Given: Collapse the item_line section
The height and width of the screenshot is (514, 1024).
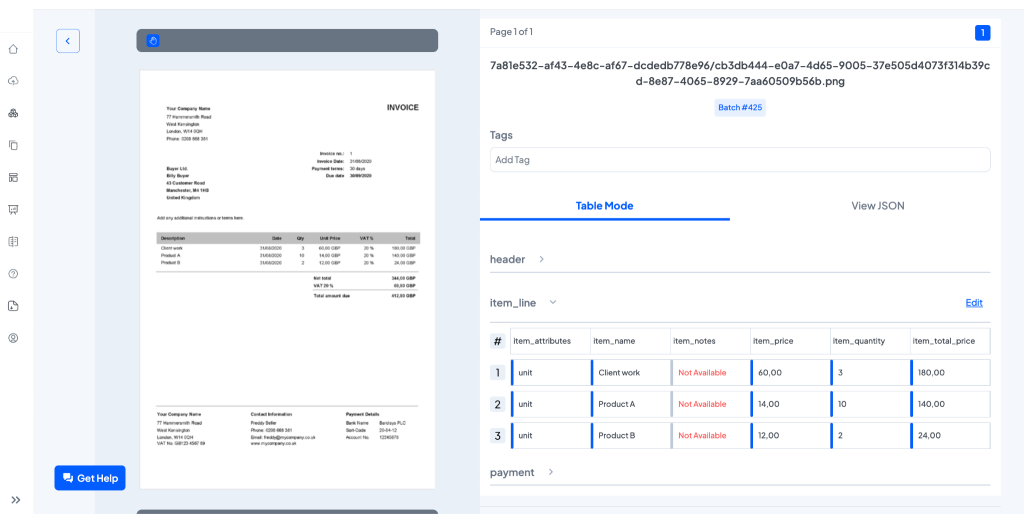Looking at the screenshot, I should pyautogui.click(x=552, y=302).
